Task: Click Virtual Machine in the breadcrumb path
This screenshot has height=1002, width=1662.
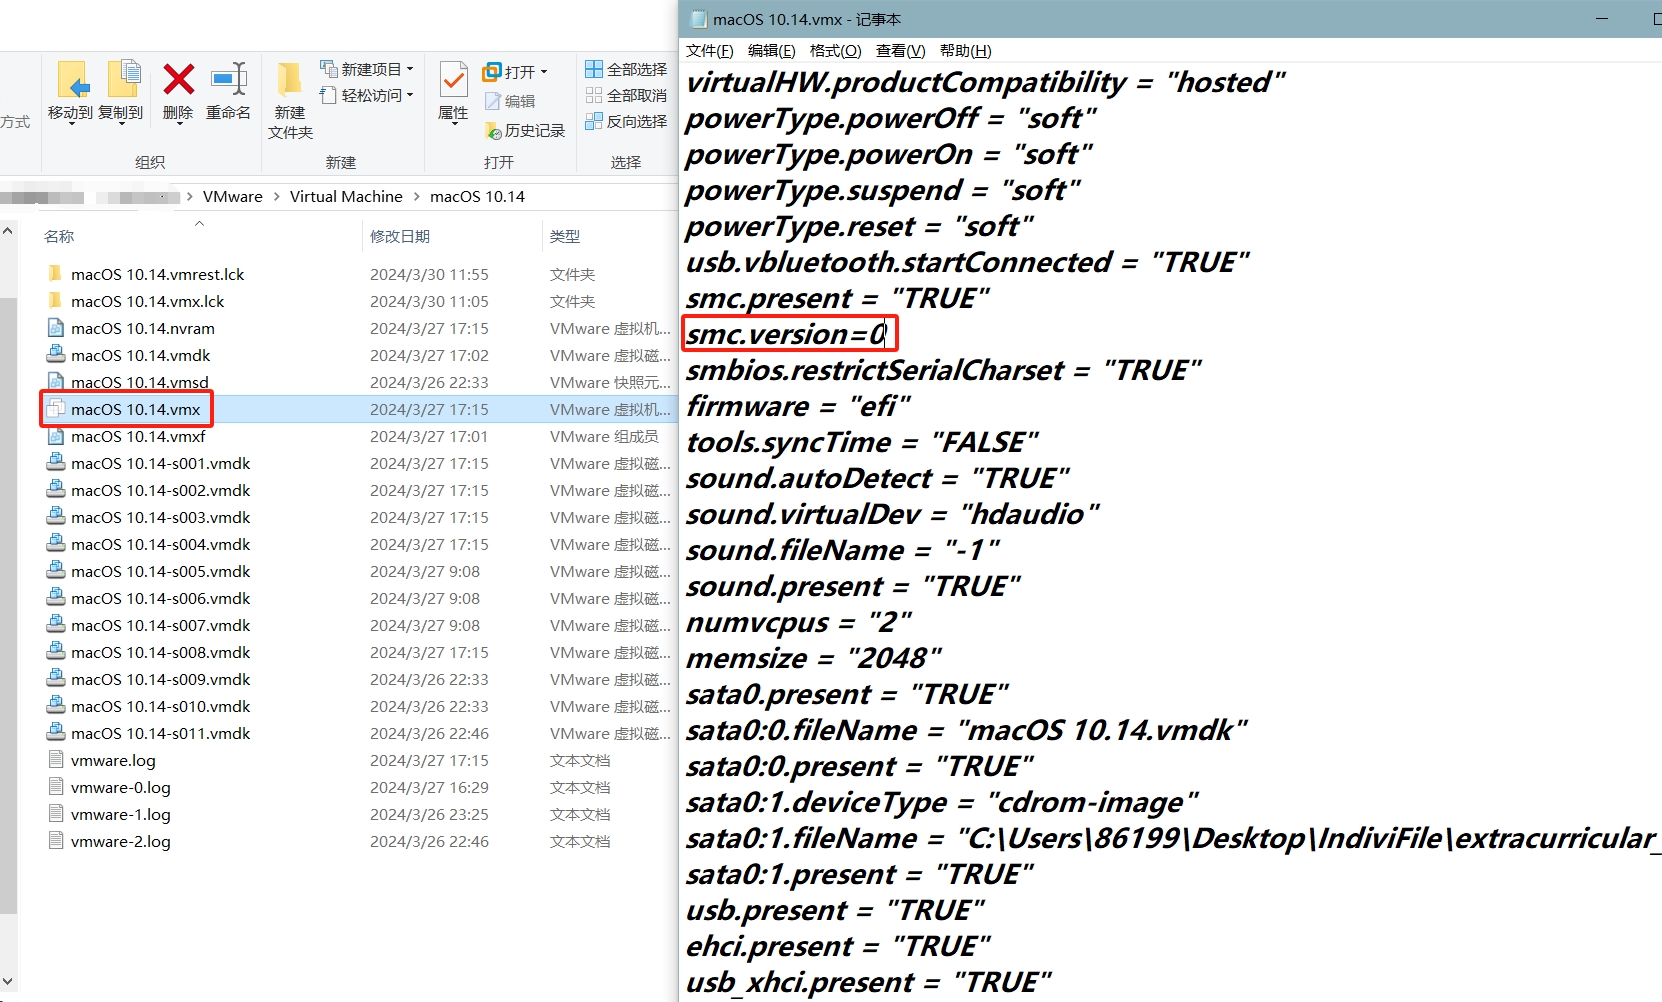Action: [x=346, y=196]
